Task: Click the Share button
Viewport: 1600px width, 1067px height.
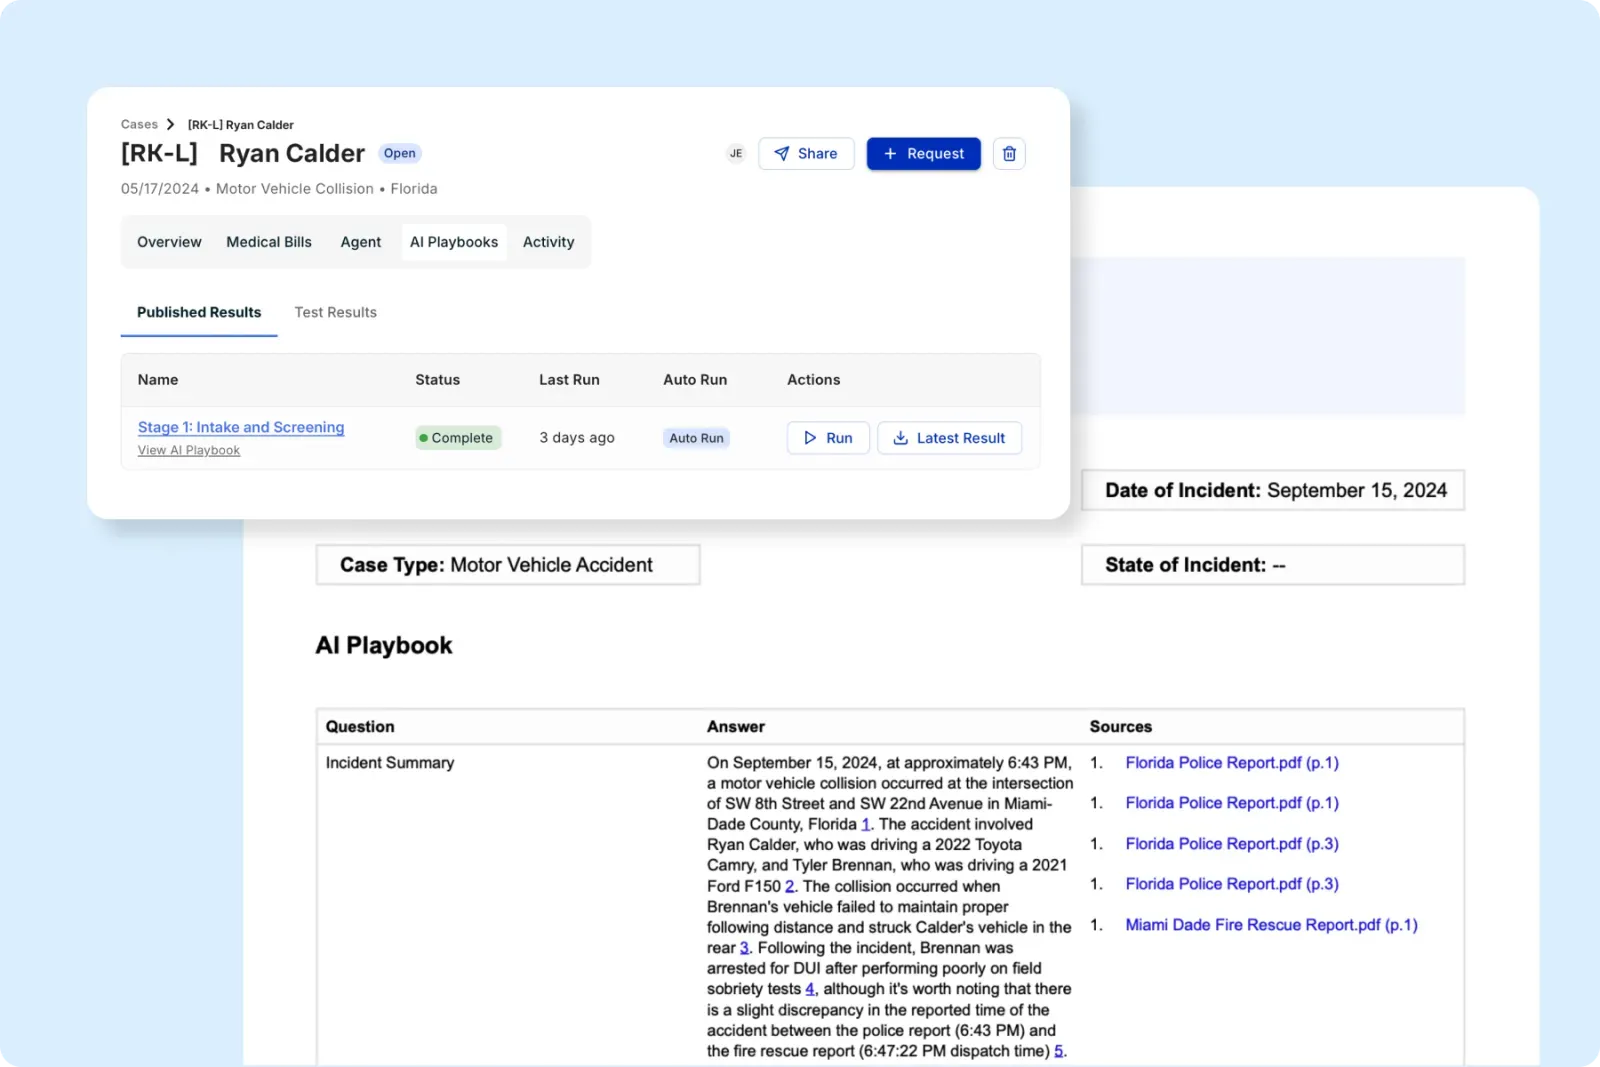Action: [x=806, y=154]
